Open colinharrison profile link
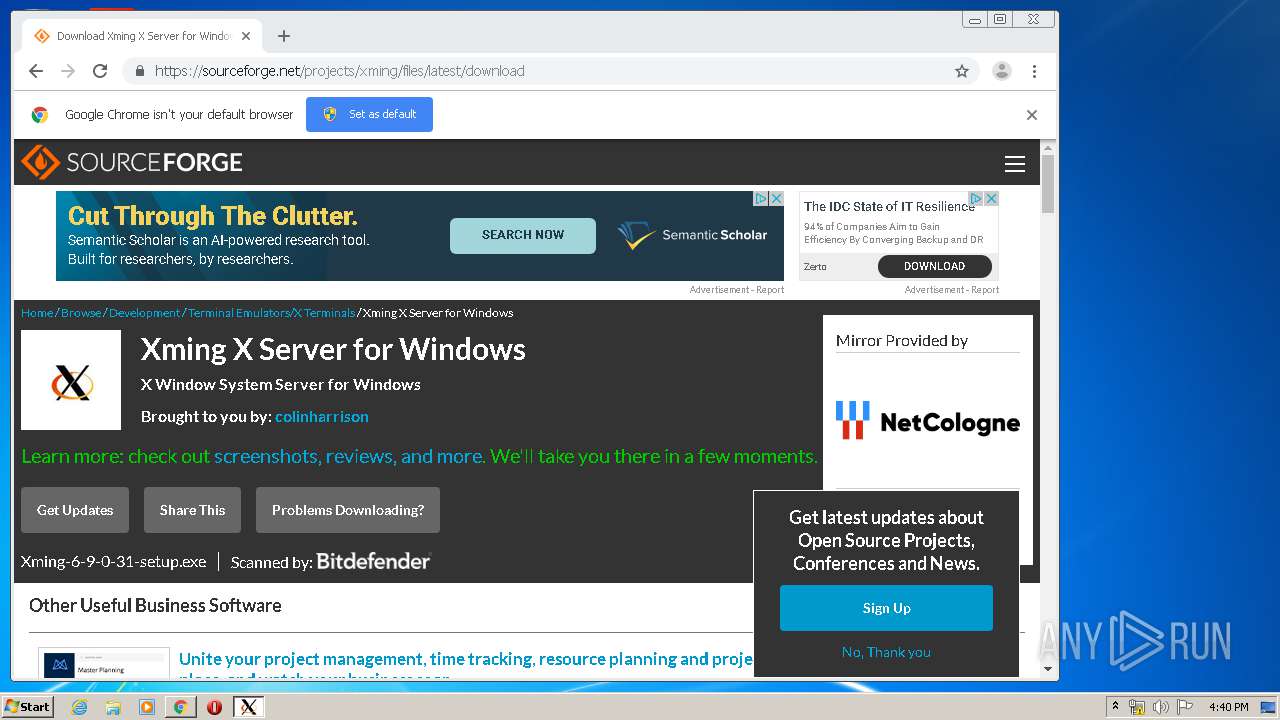1280x720 pixels. (x=322, y=416)
